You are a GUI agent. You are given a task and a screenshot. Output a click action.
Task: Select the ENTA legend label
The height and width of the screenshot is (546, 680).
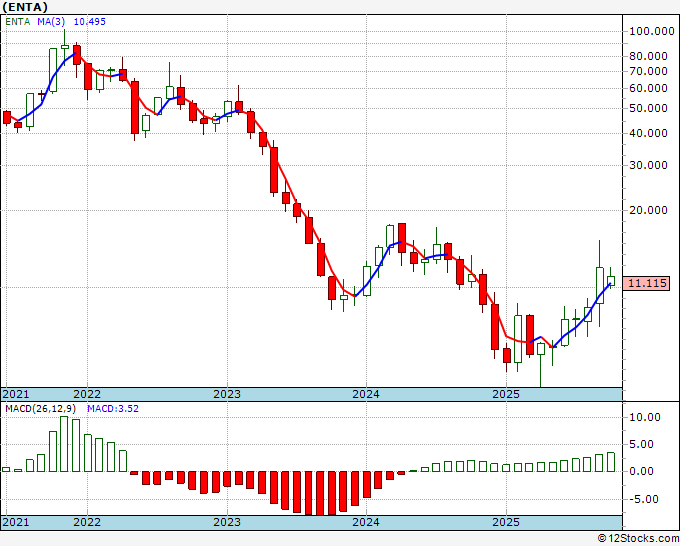(x=18, y=22)
